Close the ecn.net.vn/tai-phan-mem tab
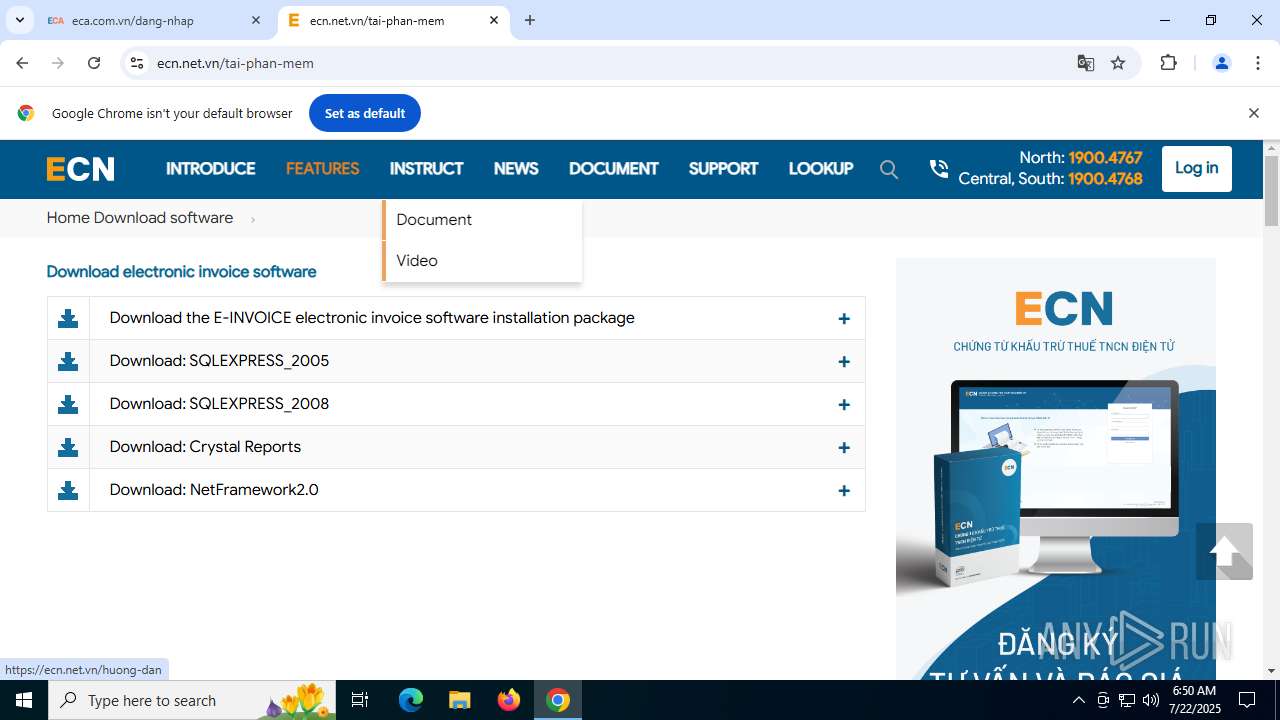This screenshot has width=1280, height=720. pos(494,20)
